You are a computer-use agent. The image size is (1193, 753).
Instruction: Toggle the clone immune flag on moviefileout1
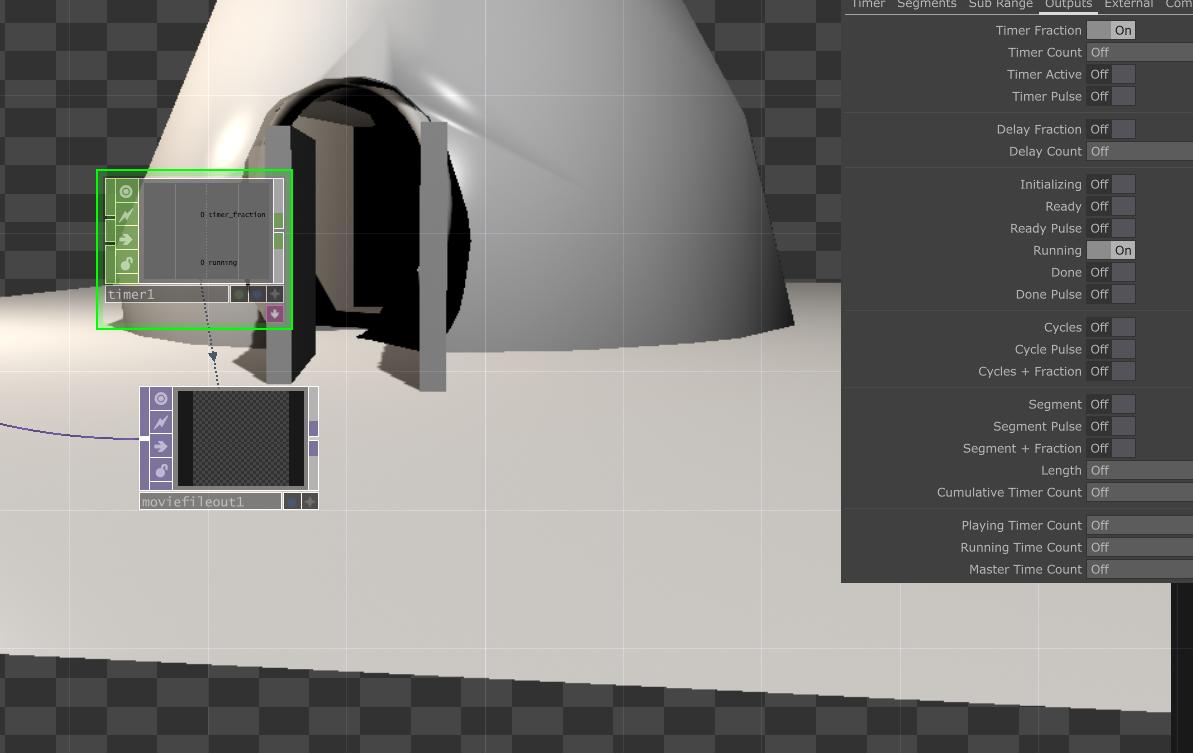[x=161, y=423]
